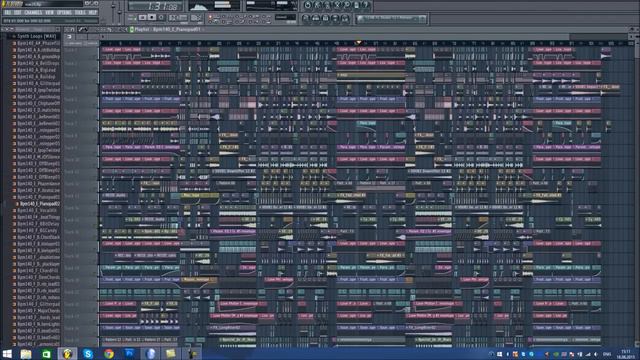Open the TOOLS menu
Viewport: 640px width, 360px height.
point(80,13)
